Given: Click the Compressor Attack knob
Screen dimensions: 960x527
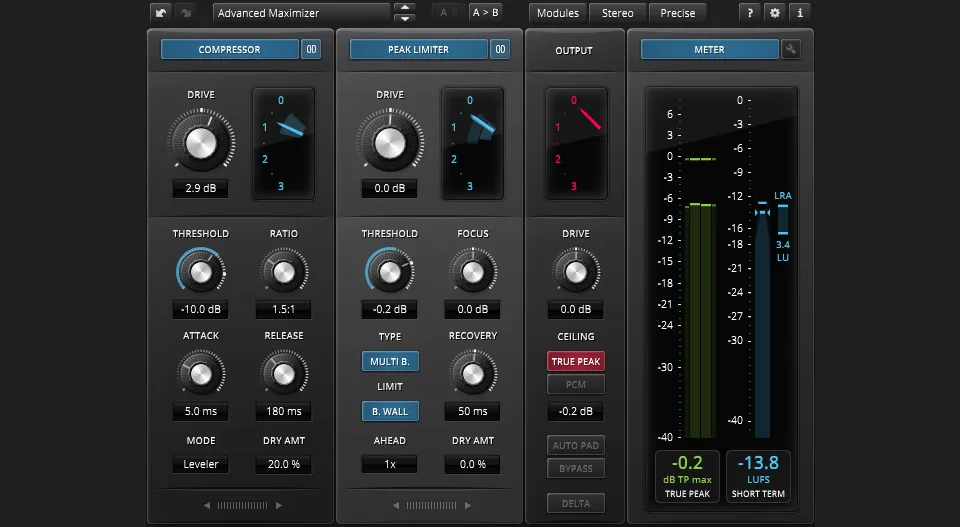Looking at the screenshot, I should point(201,374).
